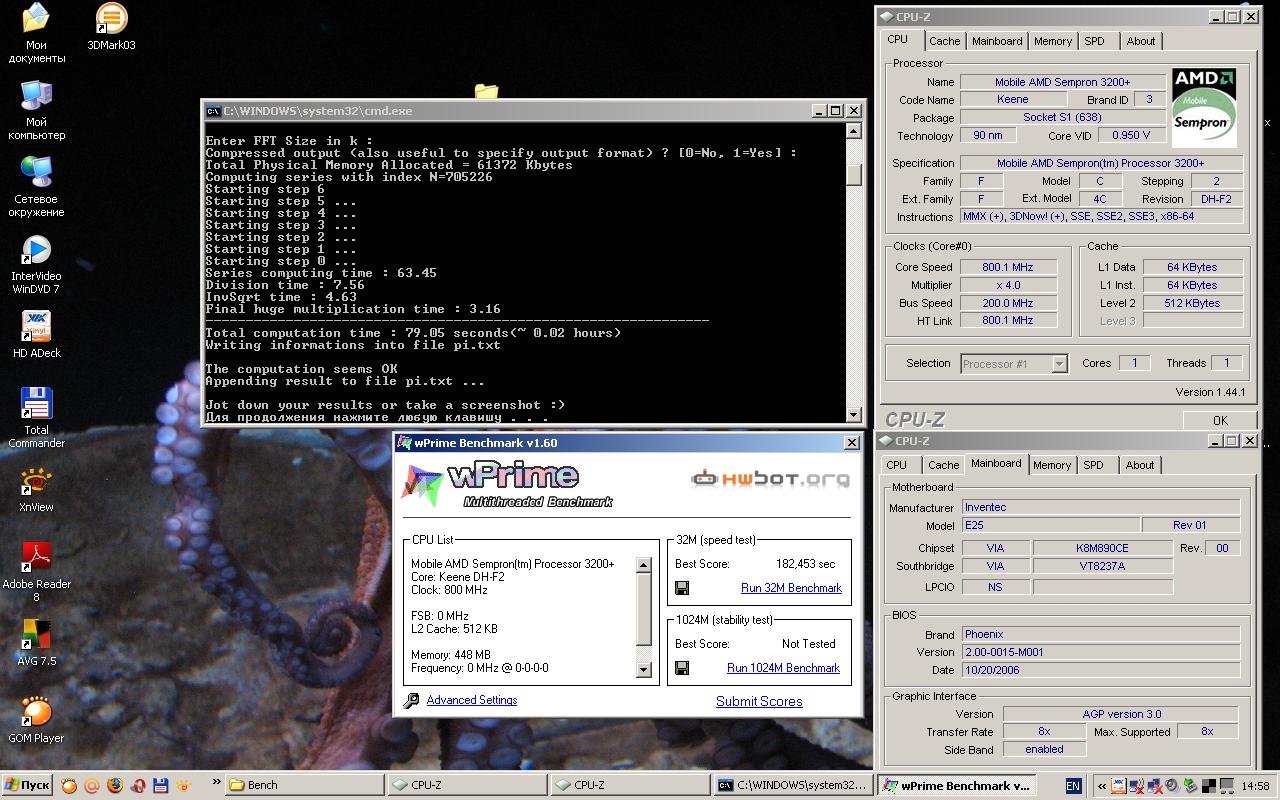Launch Firefox from the quick launch bar
Screen dimensions: 1280x800
(x=115, y=786)
